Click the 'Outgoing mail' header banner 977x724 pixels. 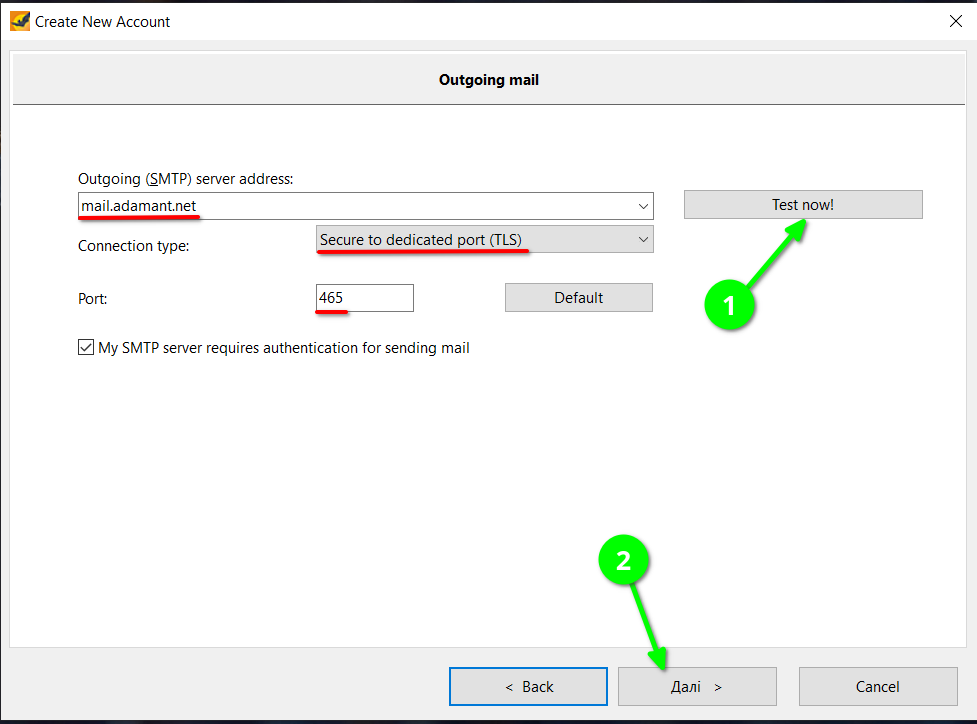pos(488,80)
